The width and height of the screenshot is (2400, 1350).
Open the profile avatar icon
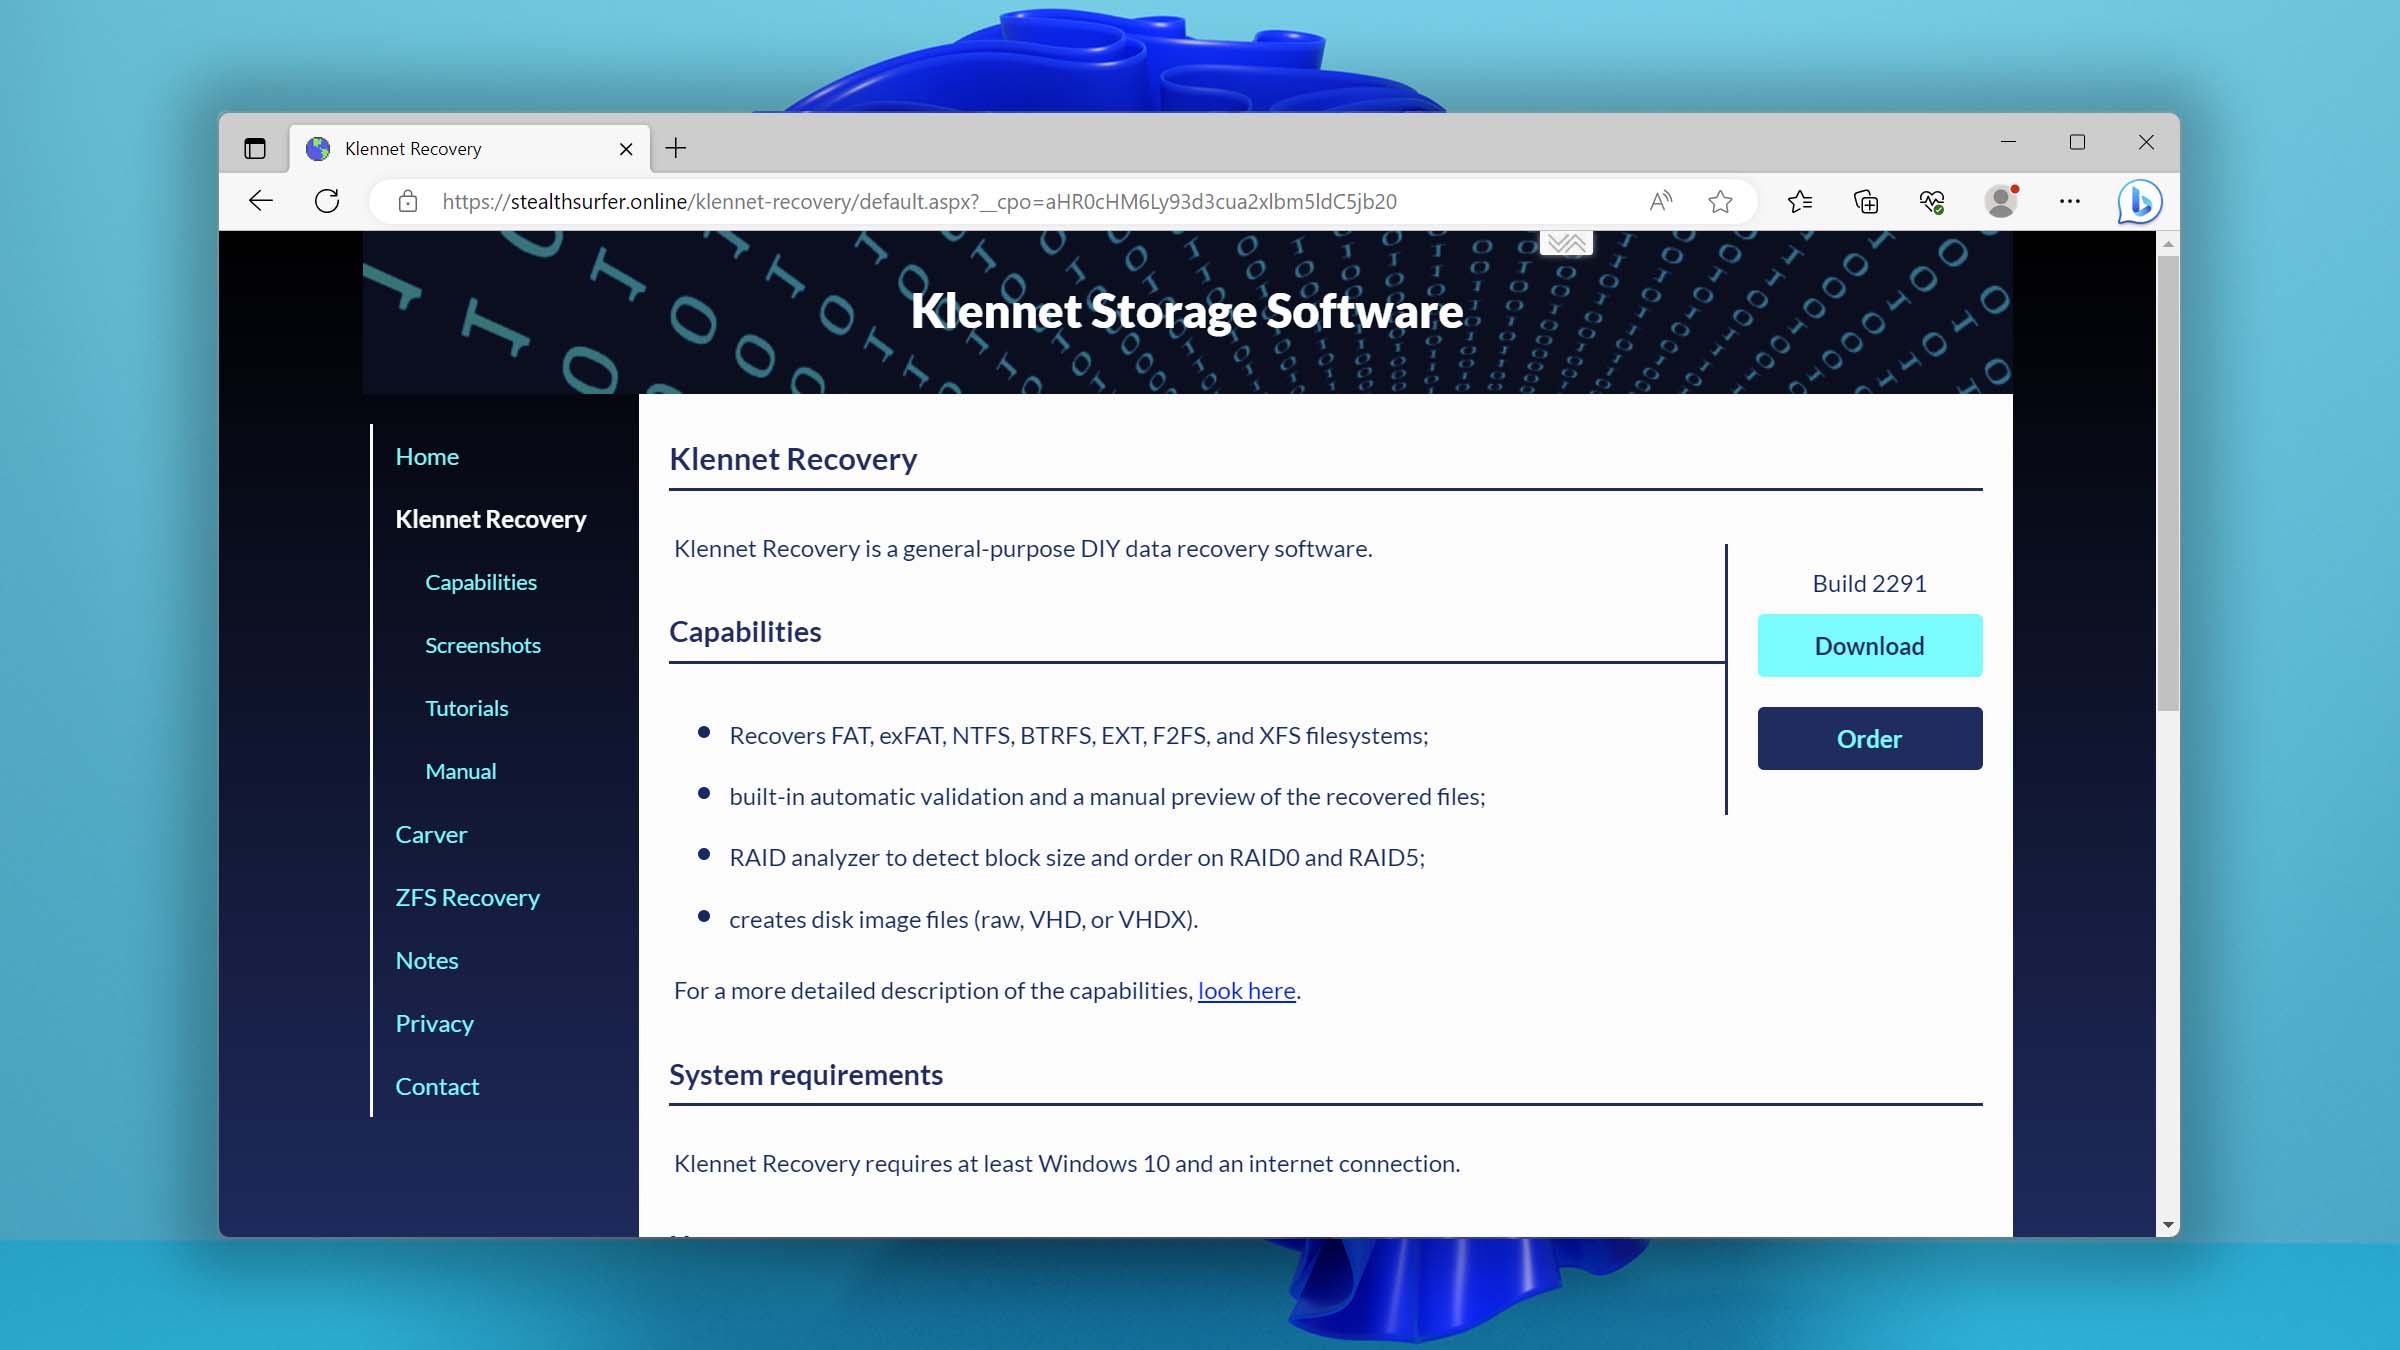tap(2001, 201)
